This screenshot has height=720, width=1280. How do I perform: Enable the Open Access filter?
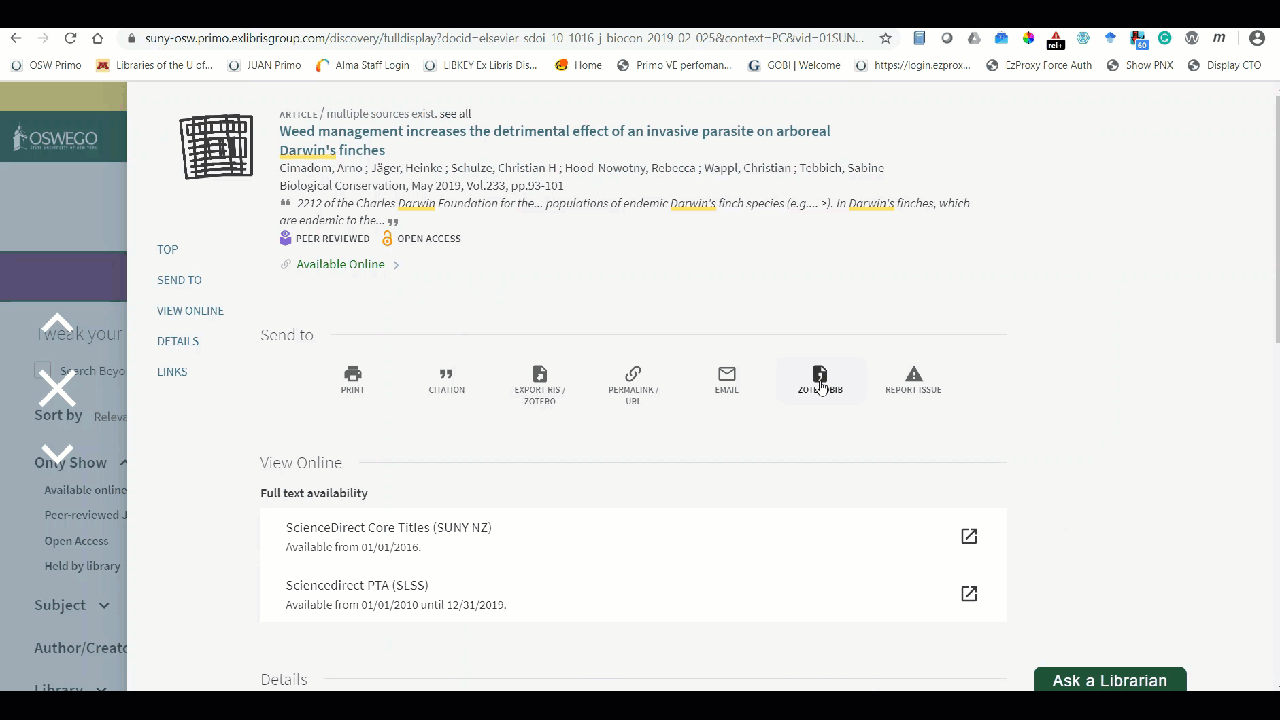click(76, 540)
